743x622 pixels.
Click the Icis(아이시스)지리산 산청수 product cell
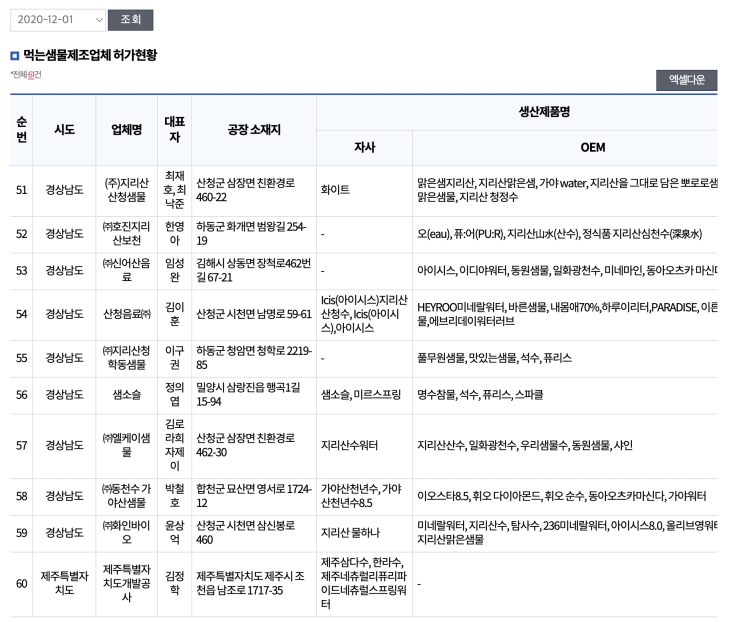coord(364,314)
